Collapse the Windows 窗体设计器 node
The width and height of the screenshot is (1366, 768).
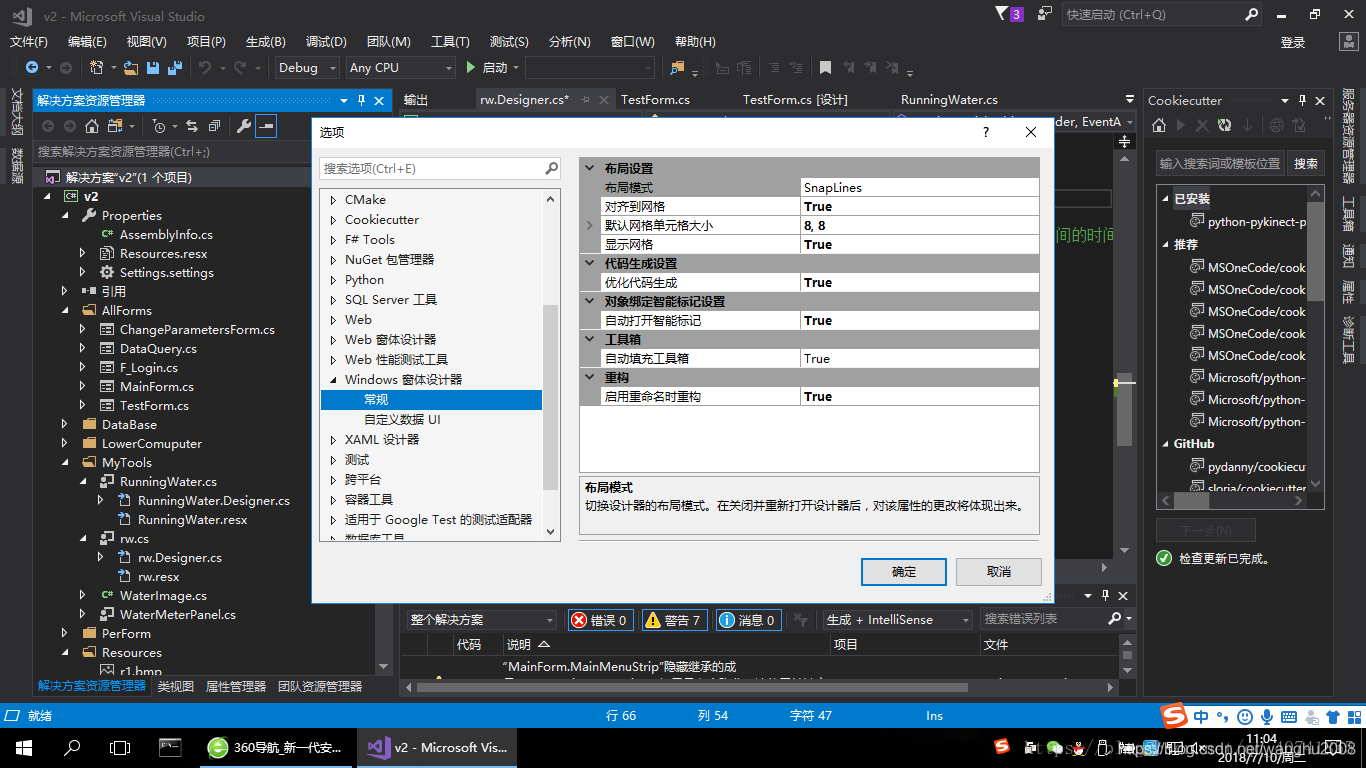(333, 380)
